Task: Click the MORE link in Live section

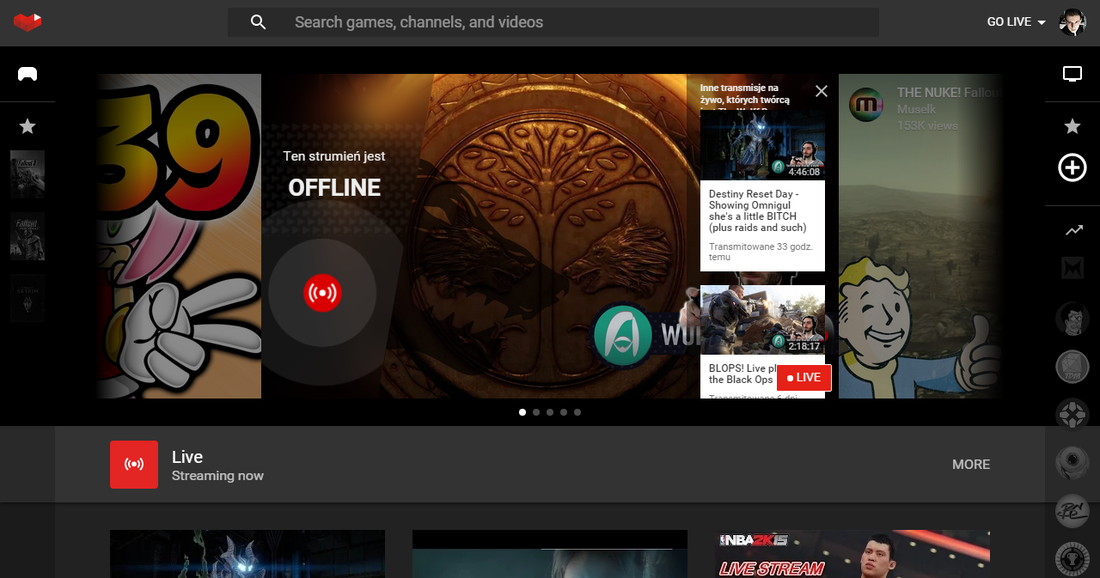Action: tap(970, 464)
